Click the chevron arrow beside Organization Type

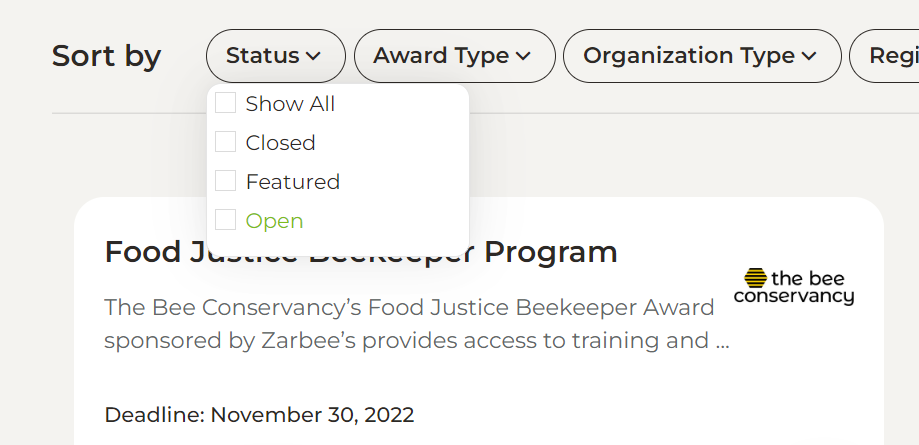(809, 57)
